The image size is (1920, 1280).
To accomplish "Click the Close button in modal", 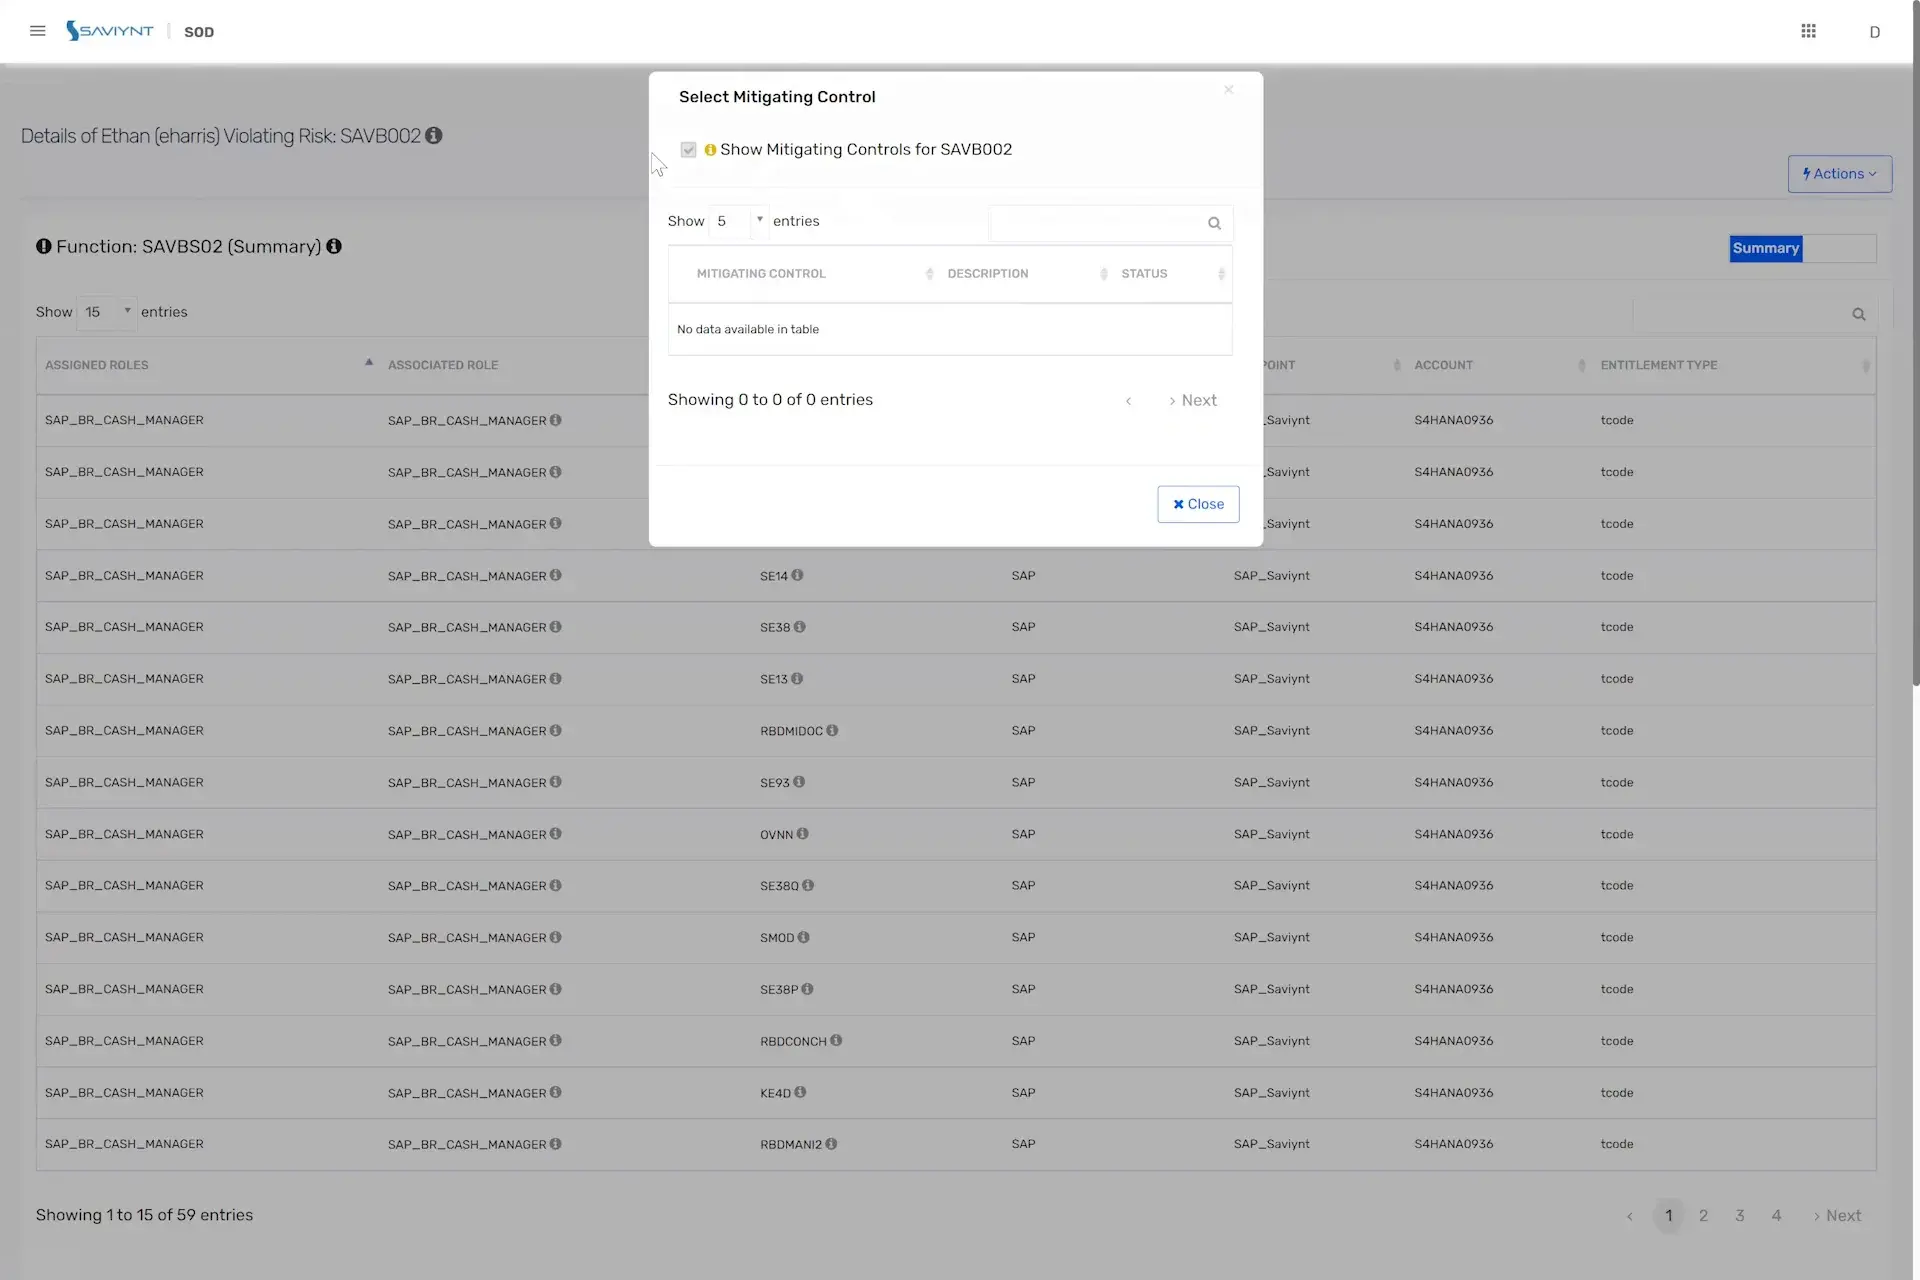I will pyautogui.click(x=1199, y=504).
